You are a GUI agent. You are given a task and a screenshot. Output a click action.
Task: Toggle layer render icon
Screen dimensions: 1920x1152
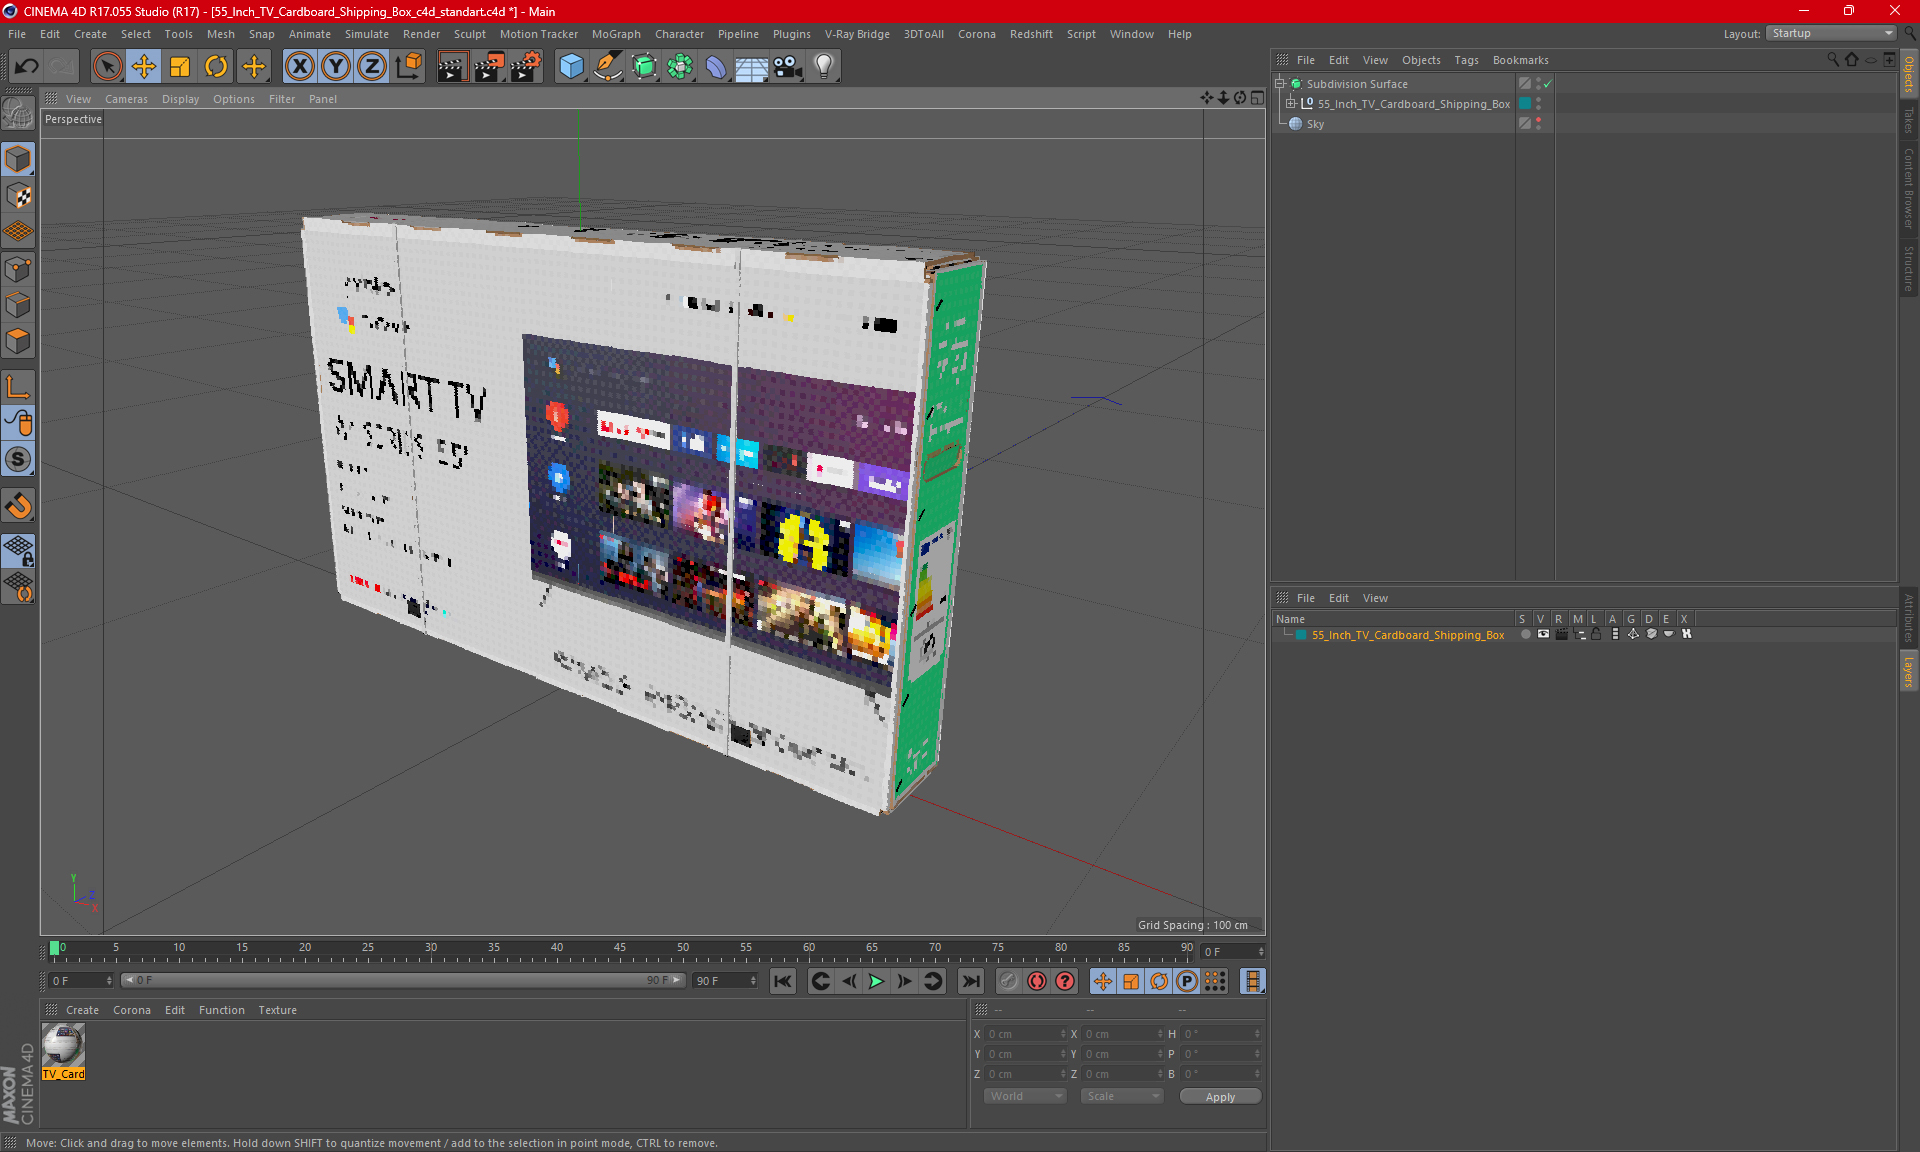point(1561,634)
